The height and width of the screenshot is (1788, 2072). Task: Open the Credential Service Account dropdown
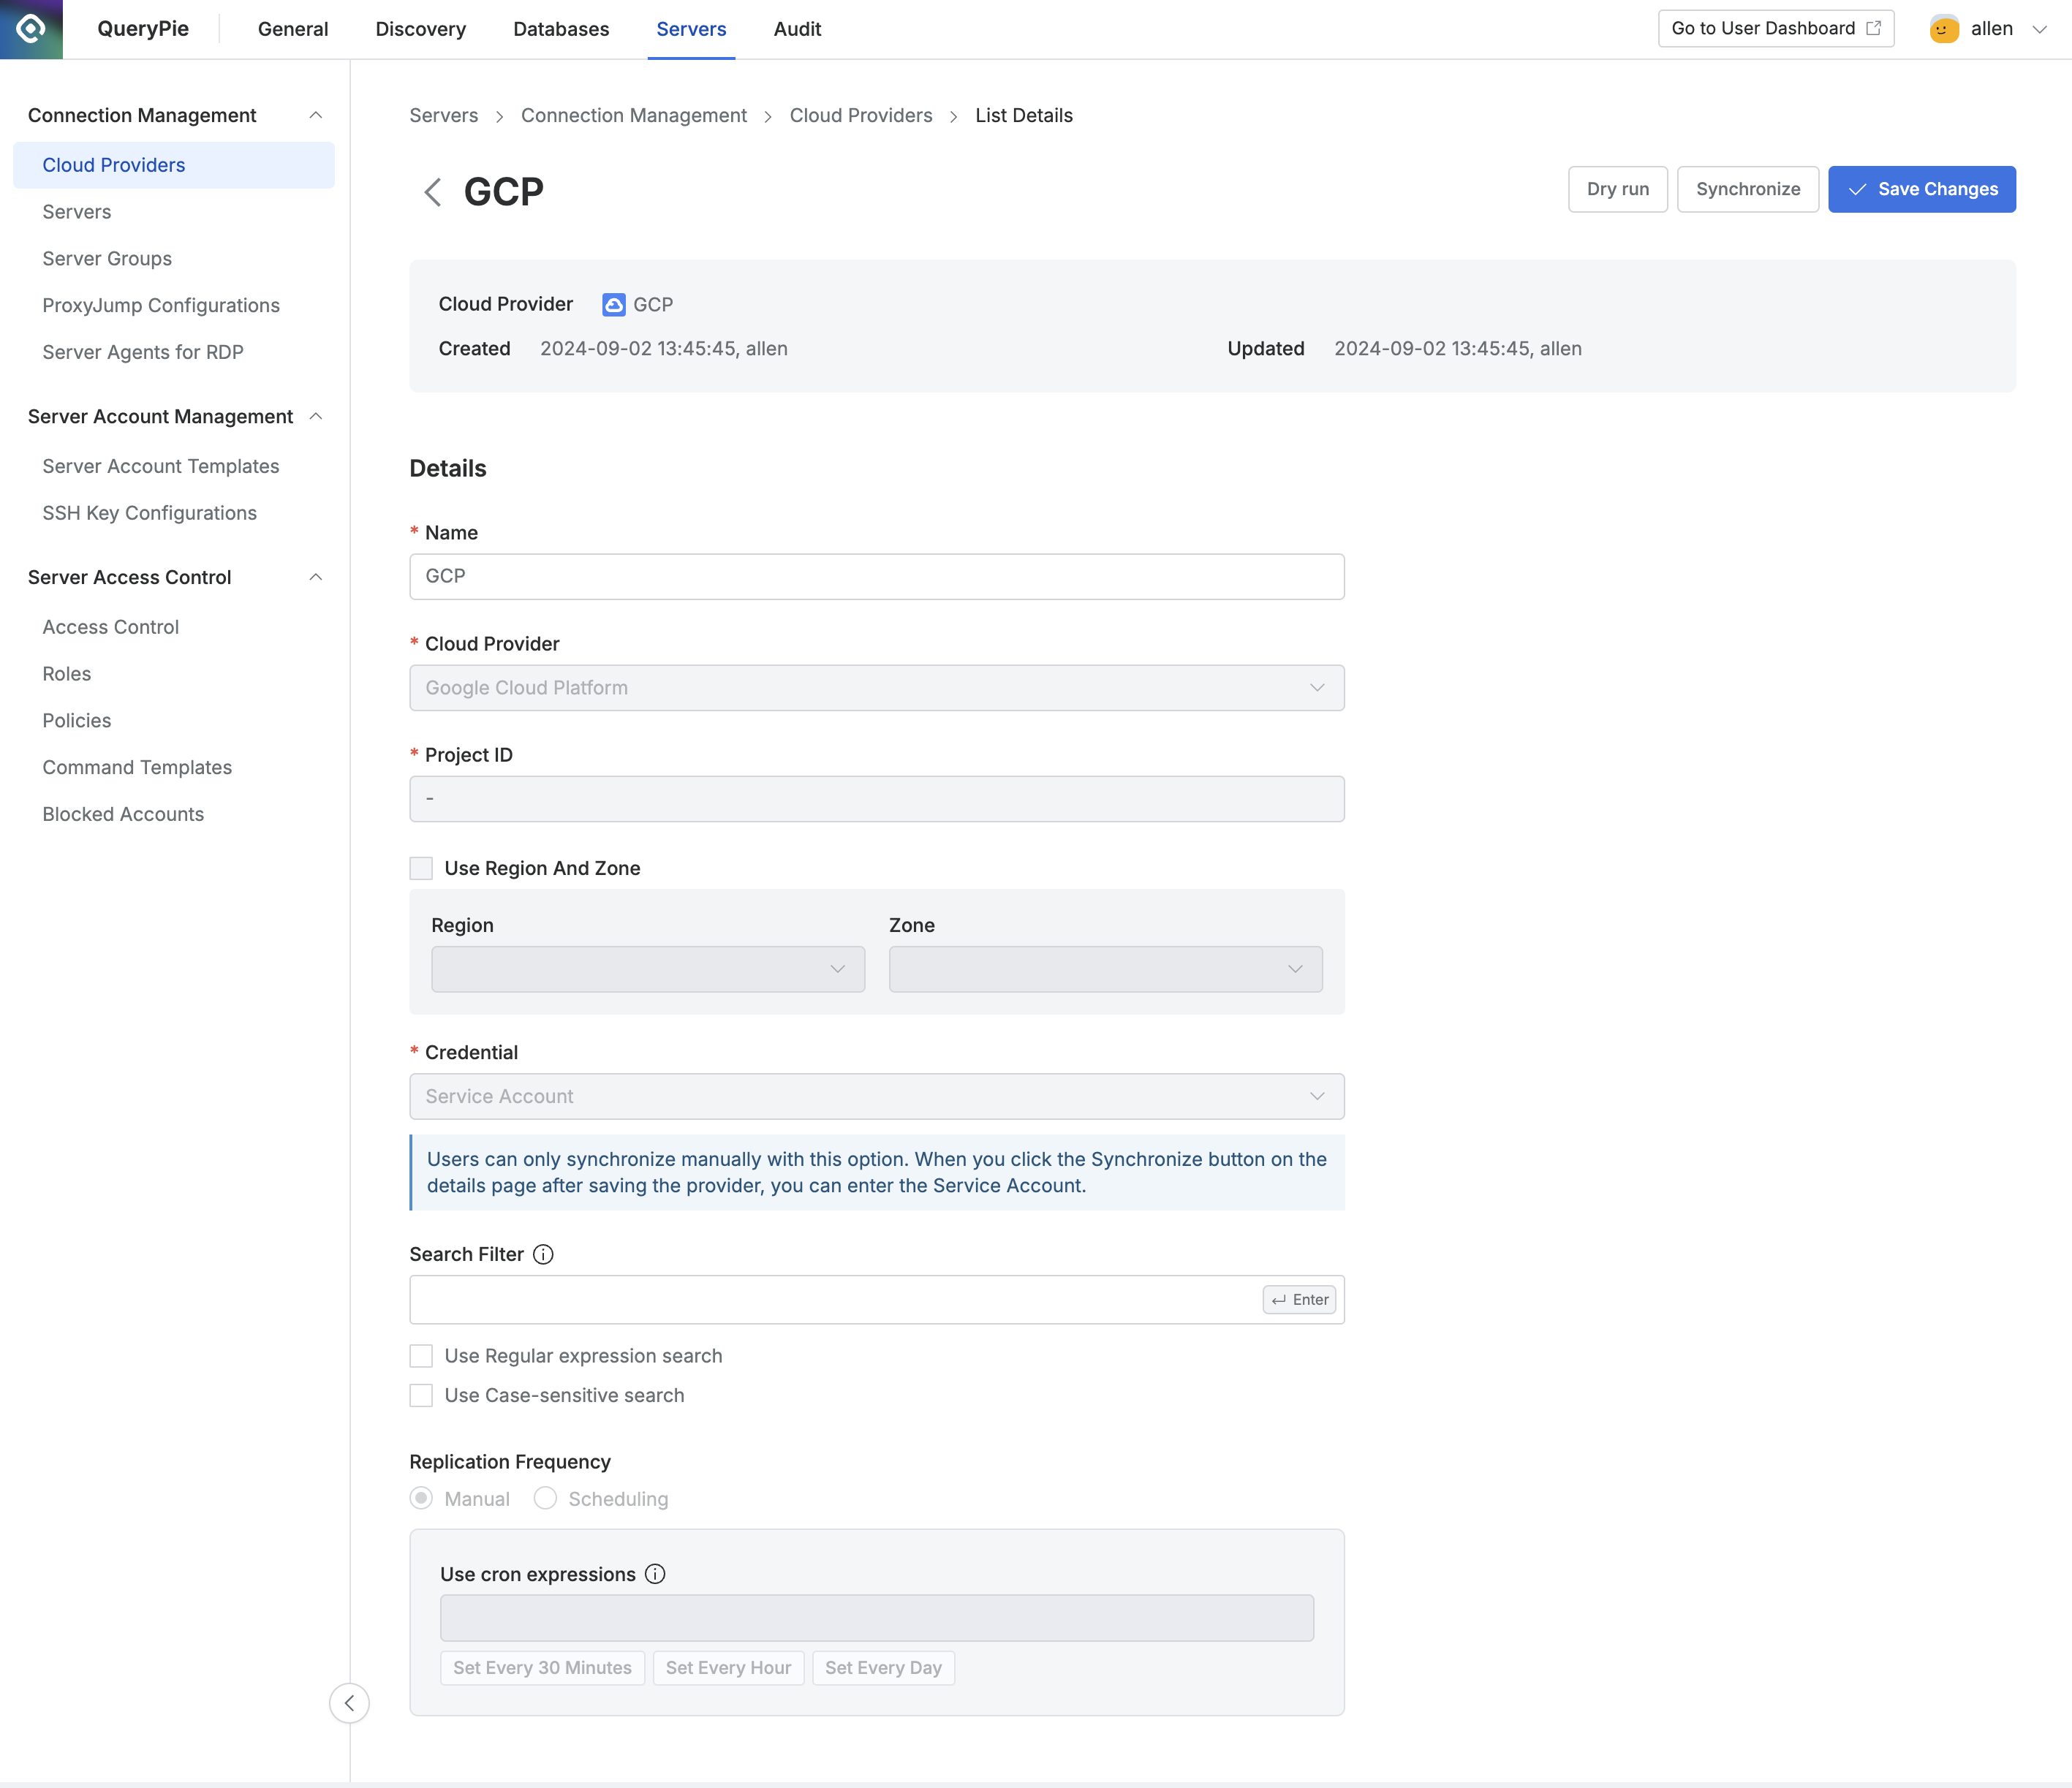[876, 1096]
